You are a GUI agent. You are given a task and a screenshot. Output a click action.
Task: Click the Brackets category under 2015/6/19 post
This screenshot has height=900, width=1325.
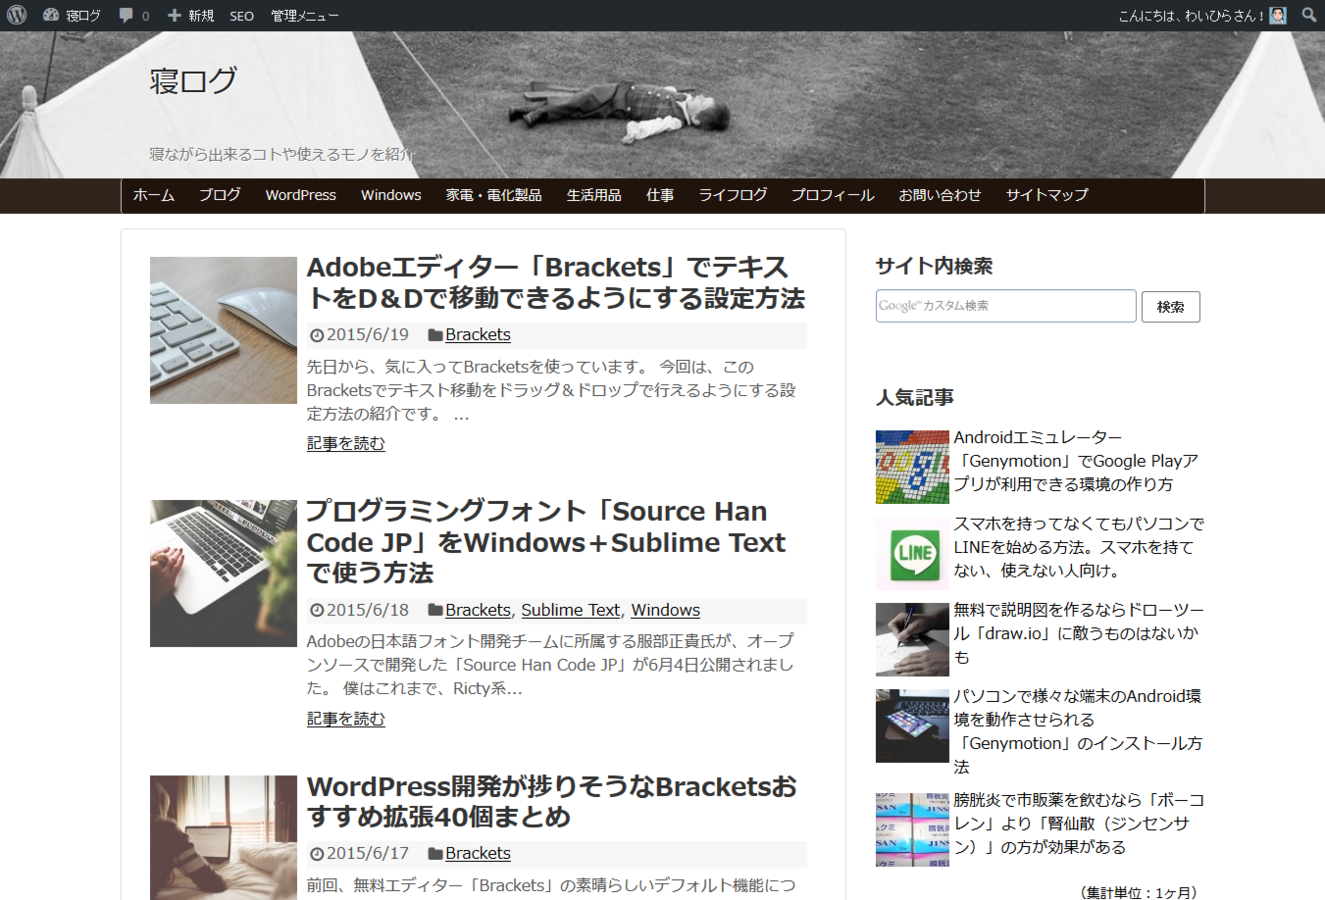click(478, 335)
